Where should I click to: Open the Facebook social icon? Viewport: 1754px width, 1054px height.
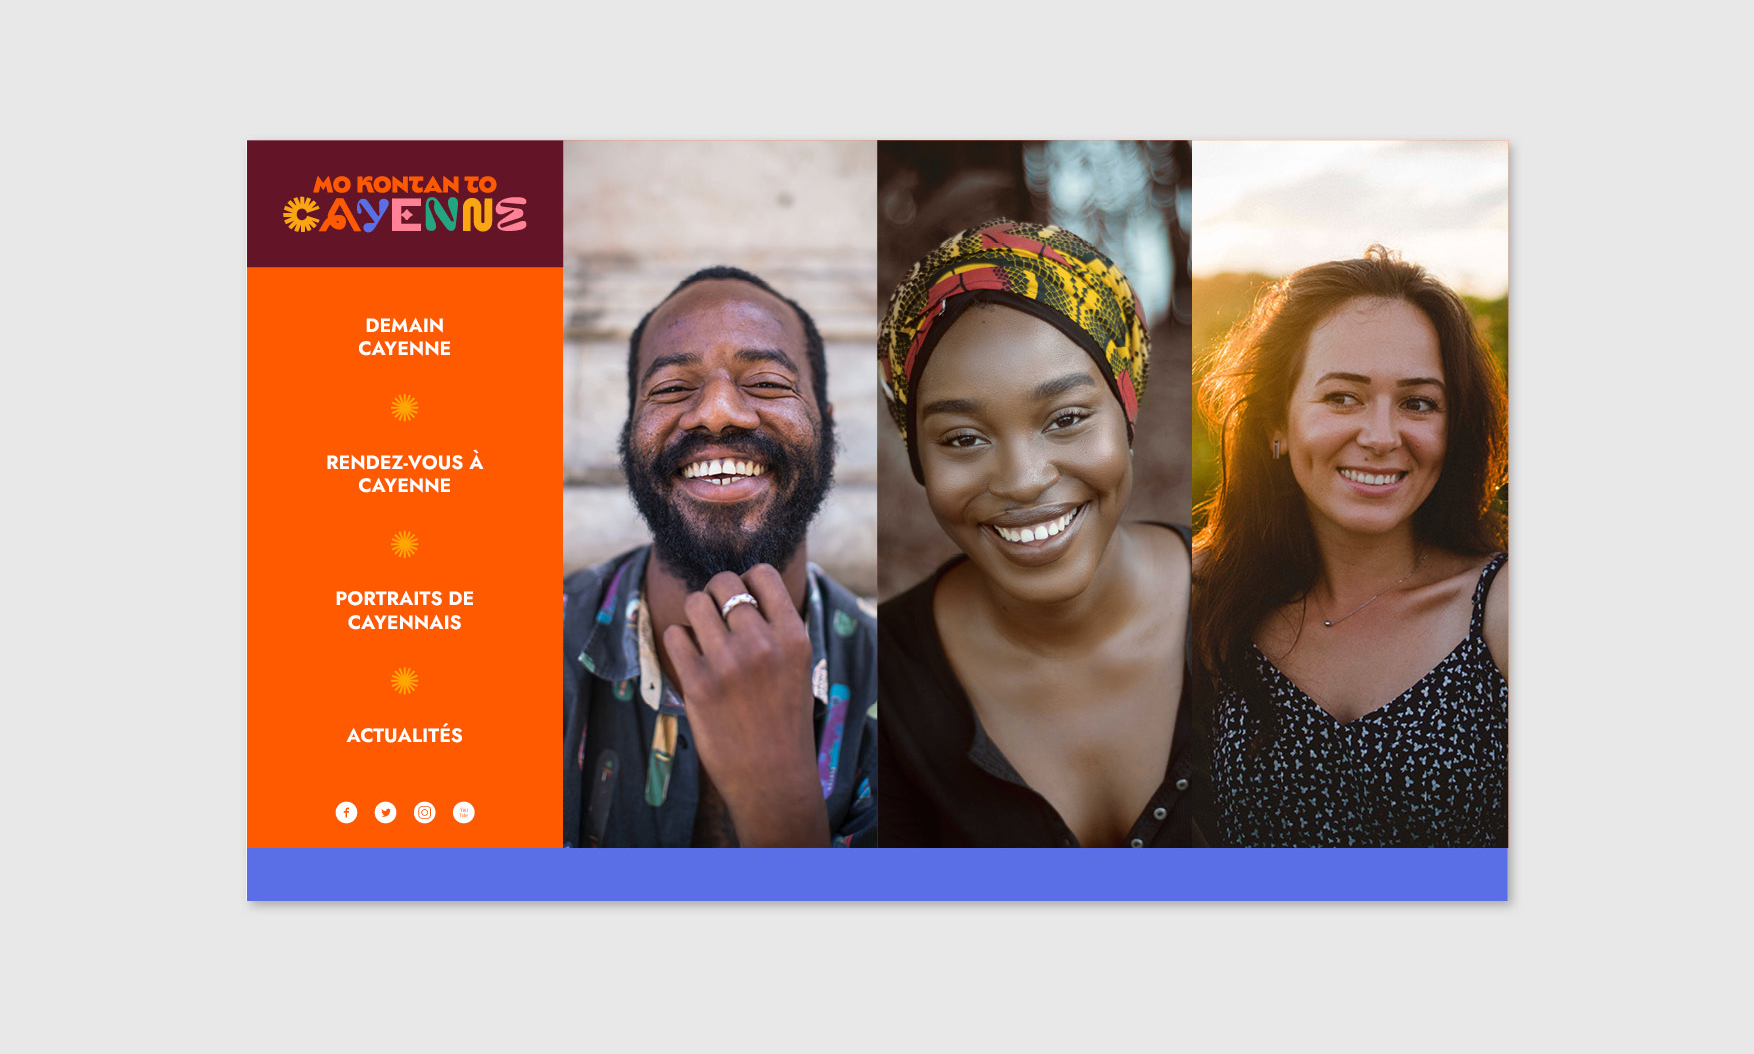coord(346,812)
